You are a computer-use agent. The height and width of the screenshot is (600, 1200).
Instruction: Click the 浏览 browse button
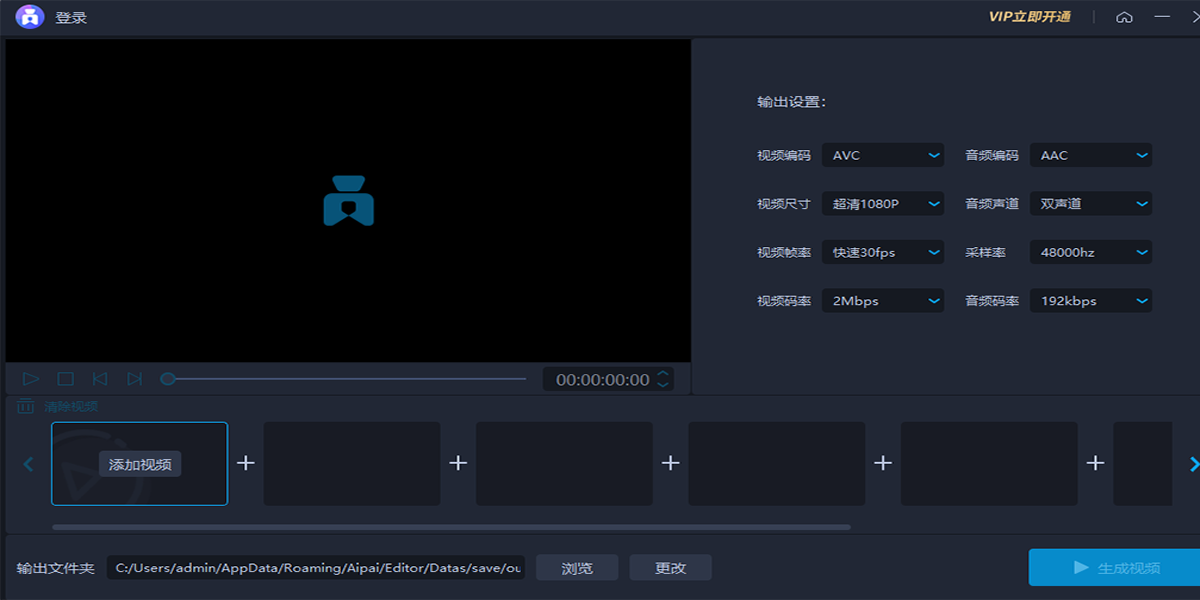[x=577, y=568]
